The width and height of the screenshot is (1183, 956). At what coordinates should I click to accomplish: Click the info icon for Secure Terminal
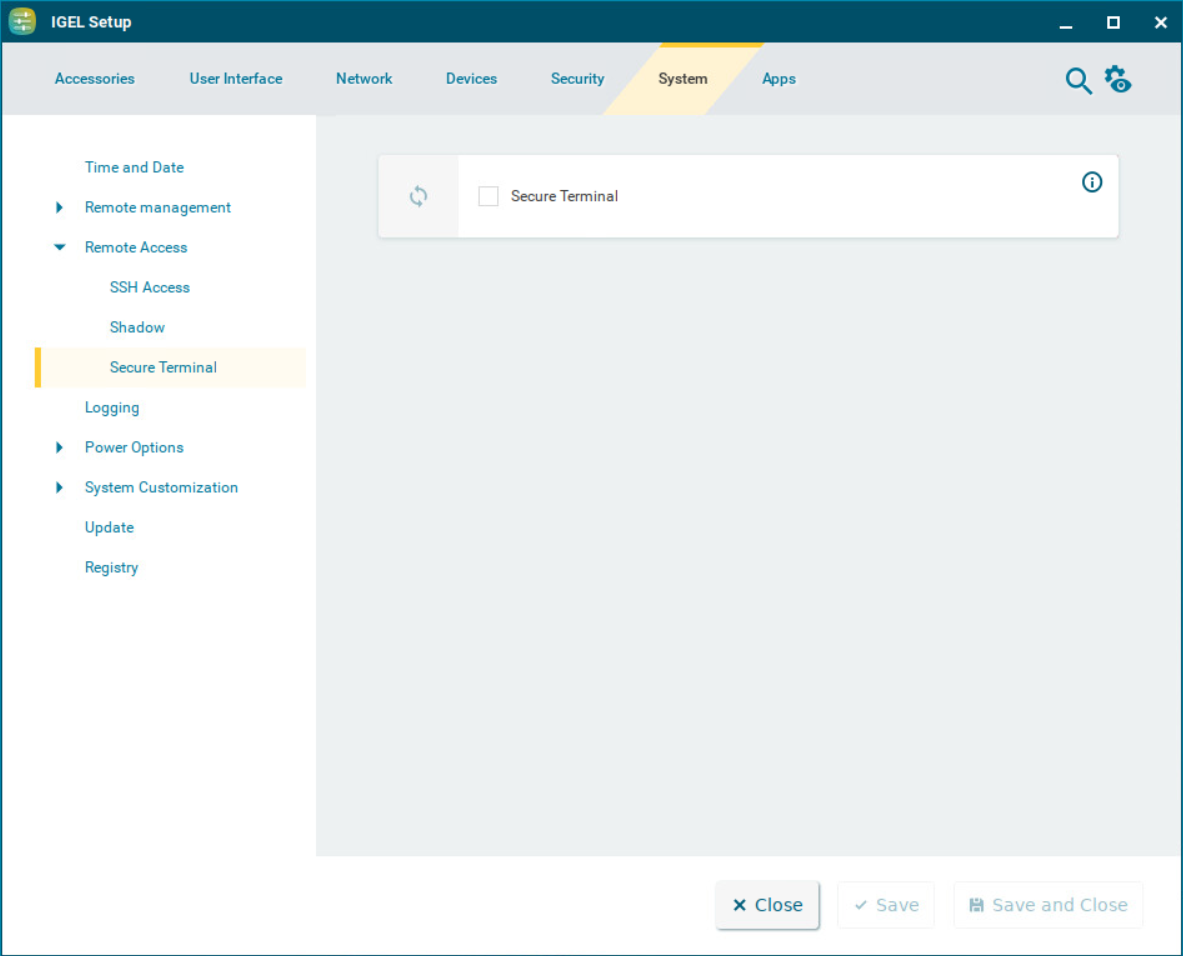[x=1092, y=182]
